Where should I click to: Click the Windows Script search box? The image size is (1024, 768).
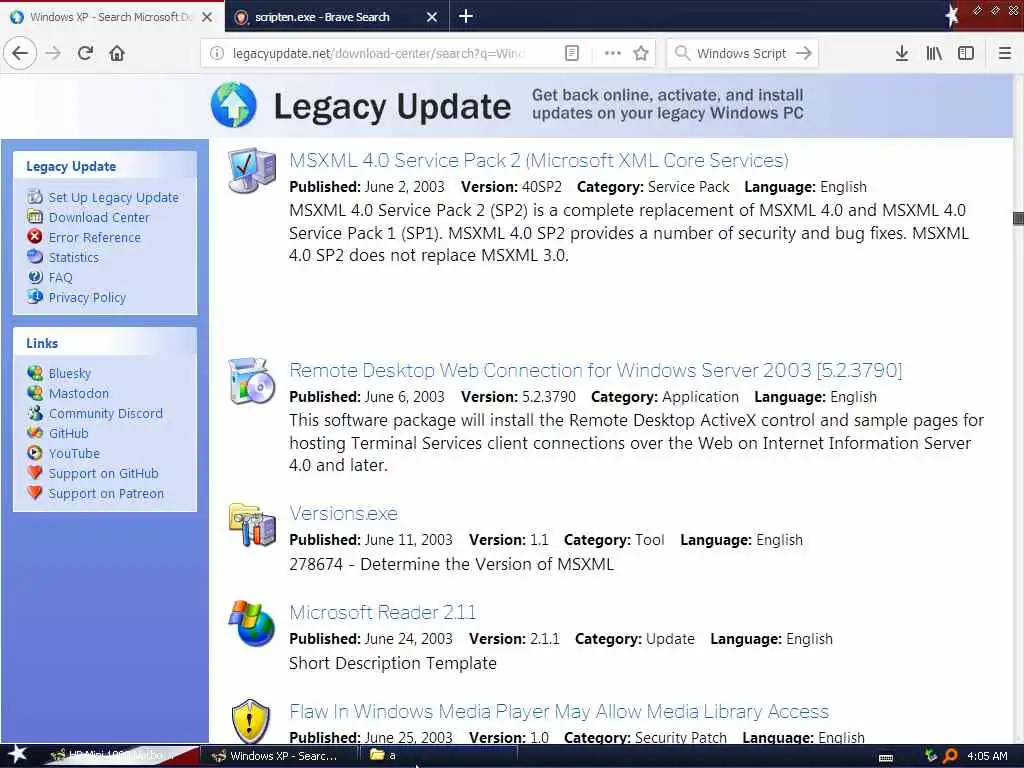tap(741, 54)
